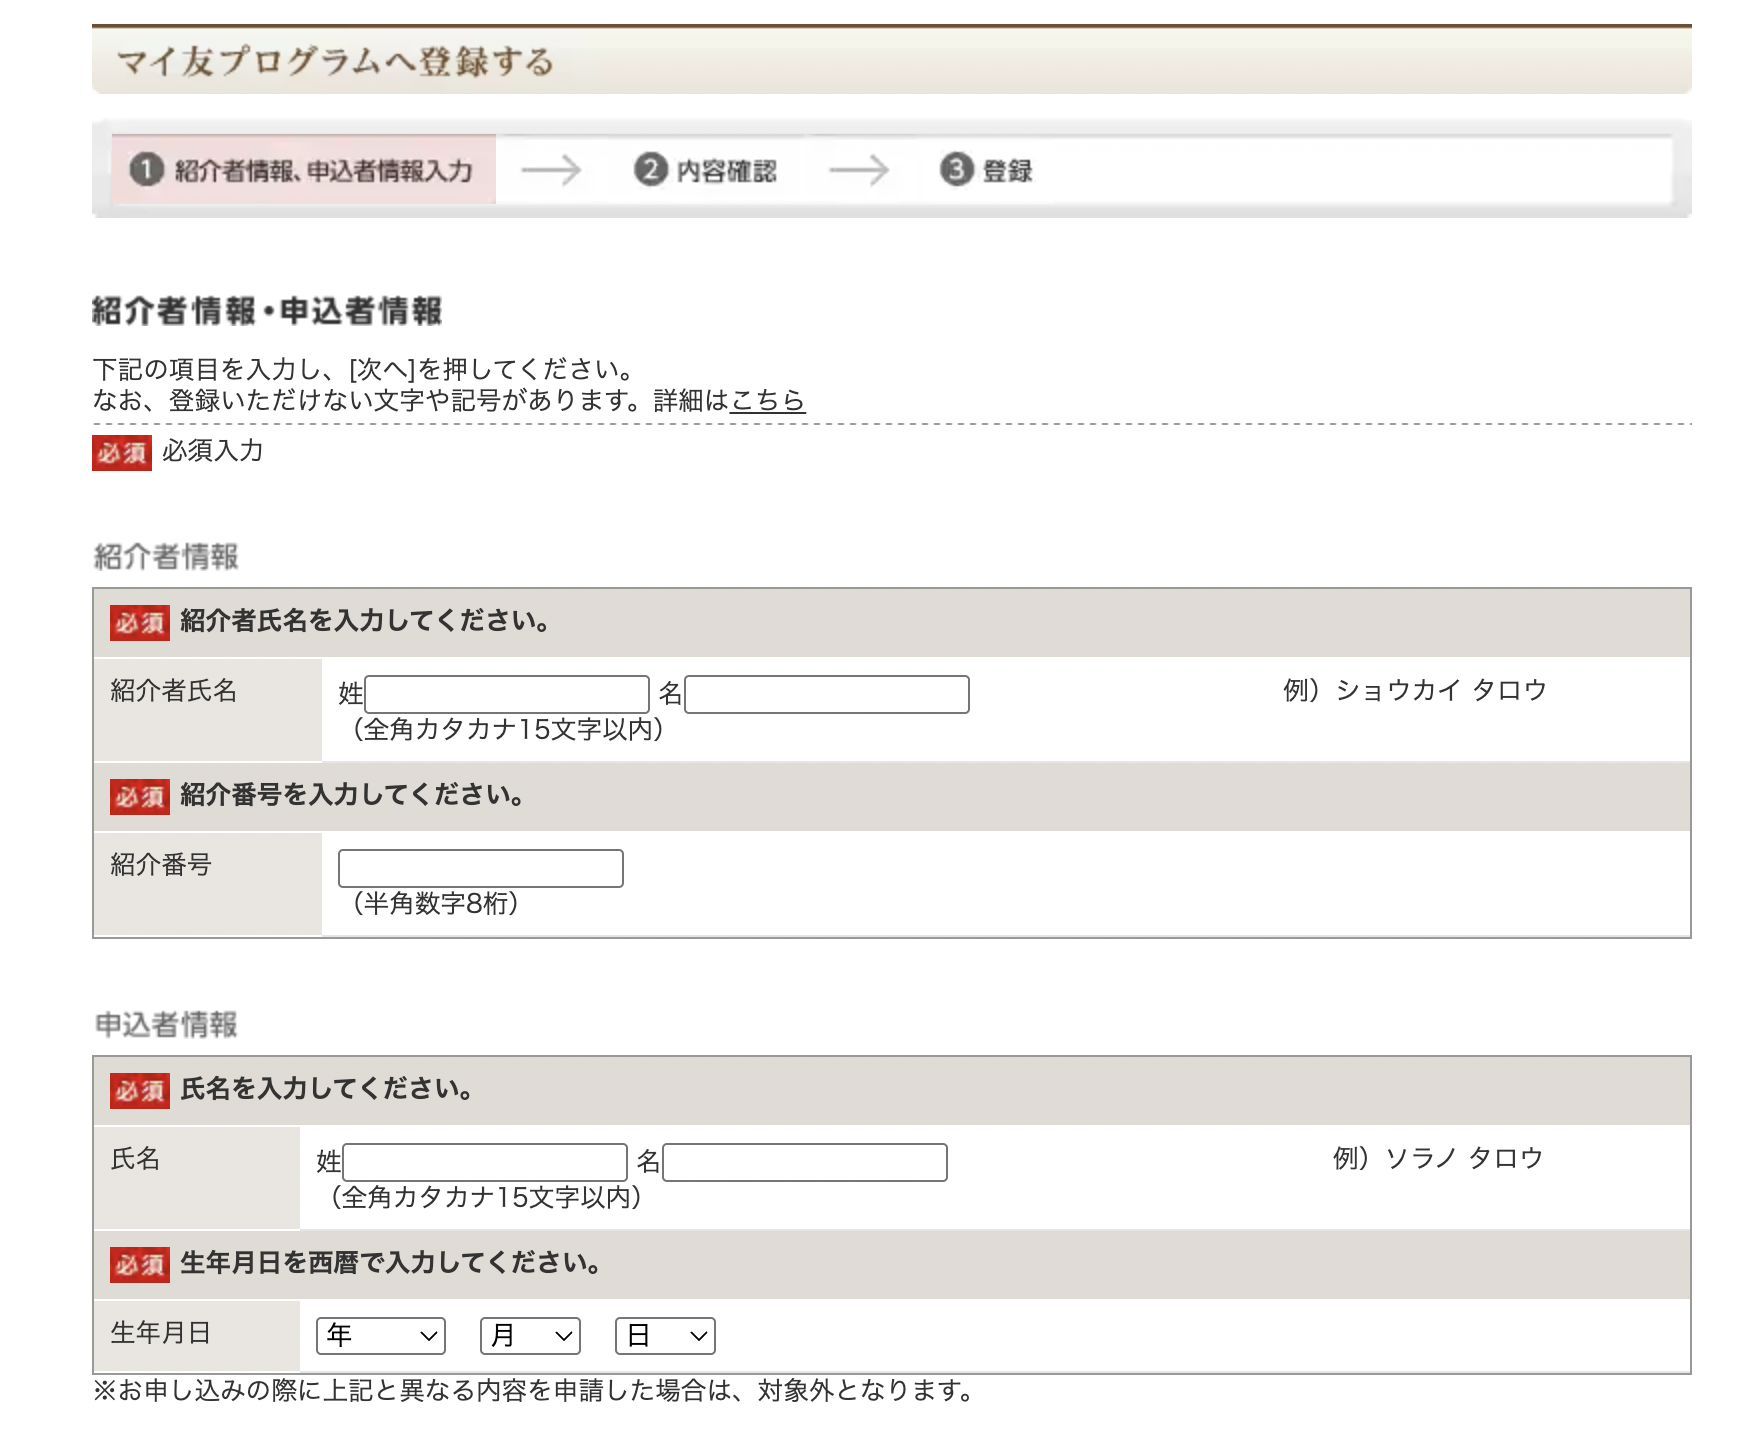The height and width of the screenshot is (1430, 1760).
Task: Select step 2 内容確認
Action: click(x=706, y=170)
